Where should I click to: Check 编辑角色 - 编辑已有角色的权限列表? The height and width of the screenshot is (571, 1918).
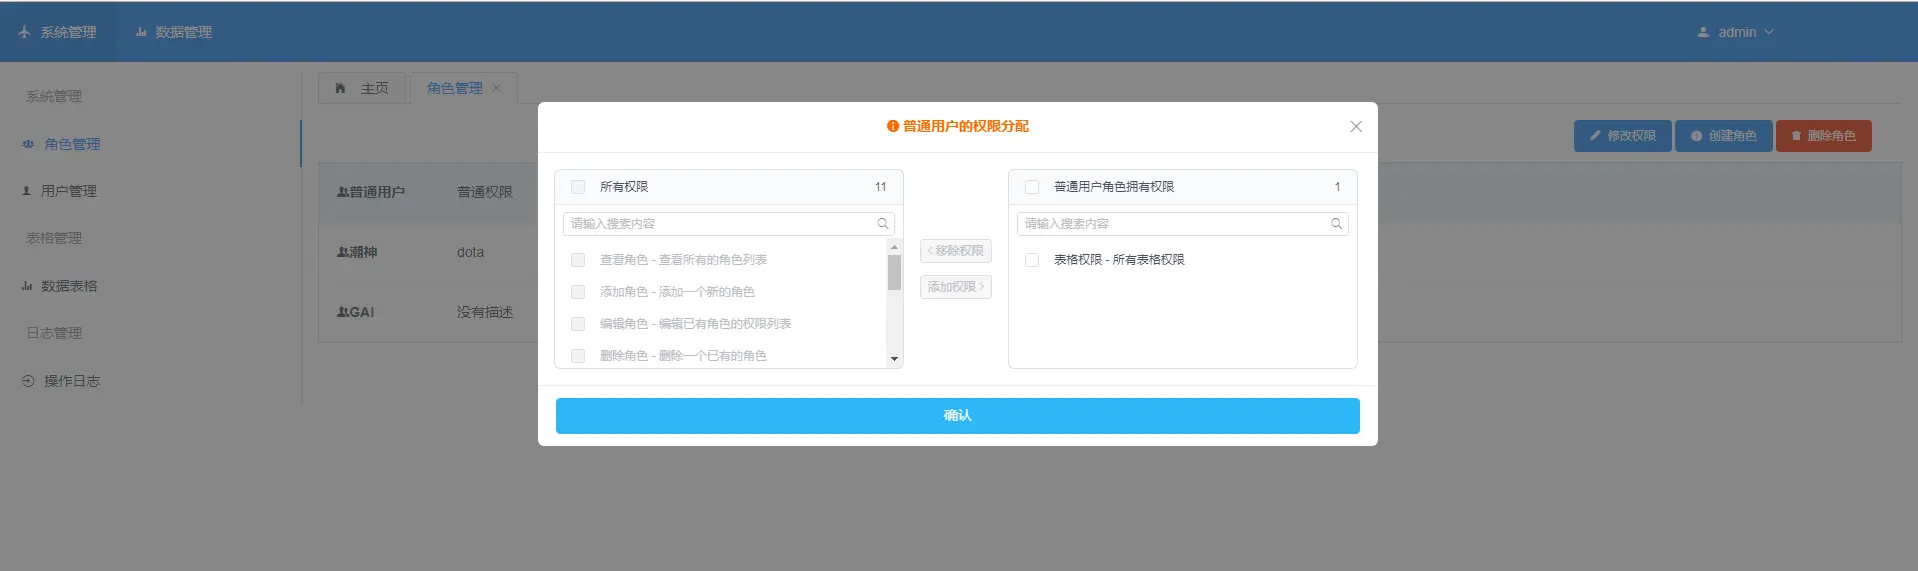578,324
